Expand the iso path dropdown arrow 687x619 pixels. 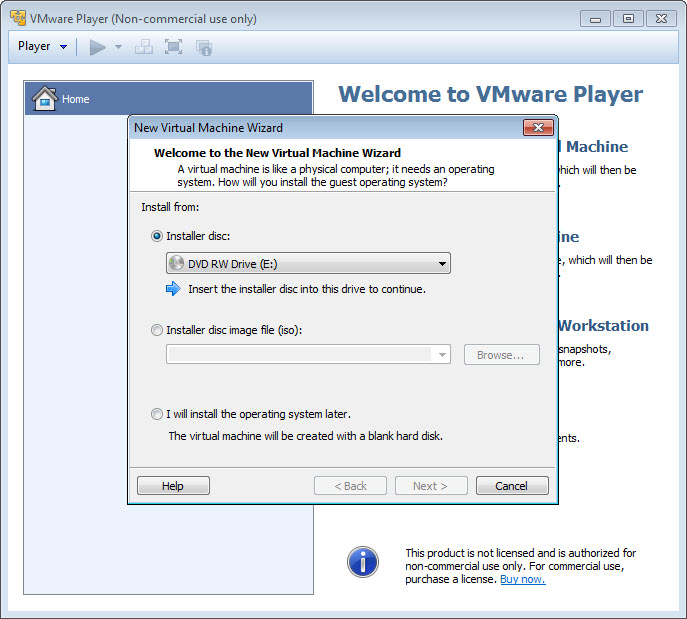click(442, 354)
